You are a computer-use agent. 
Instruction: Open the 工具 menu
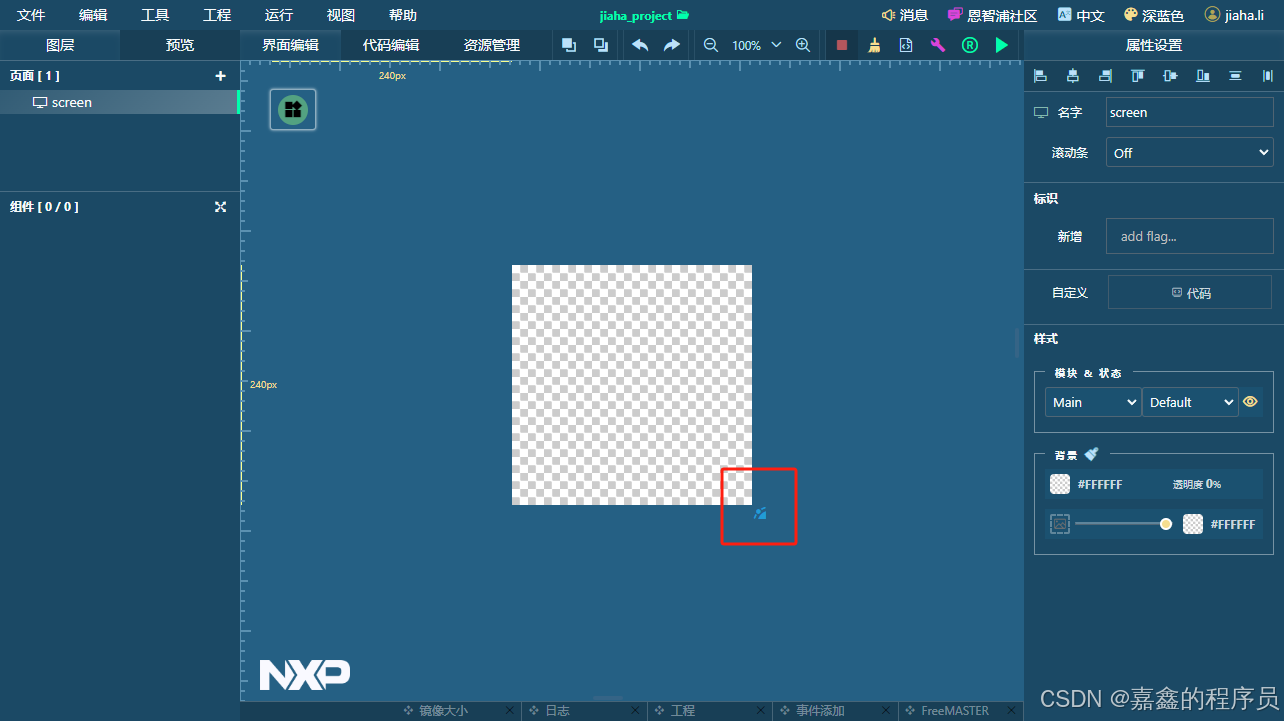click(155, 15)
